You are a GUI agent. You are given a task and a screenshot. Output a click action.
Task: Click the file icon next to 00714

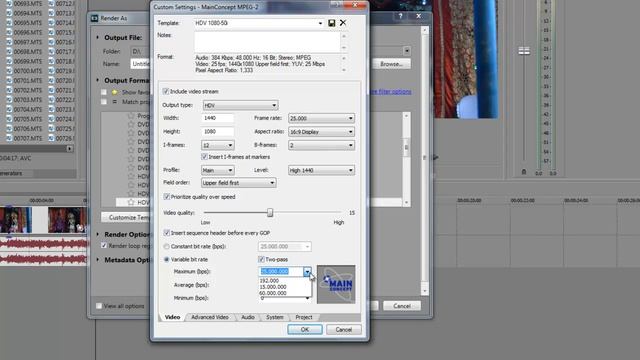(51, 23)
